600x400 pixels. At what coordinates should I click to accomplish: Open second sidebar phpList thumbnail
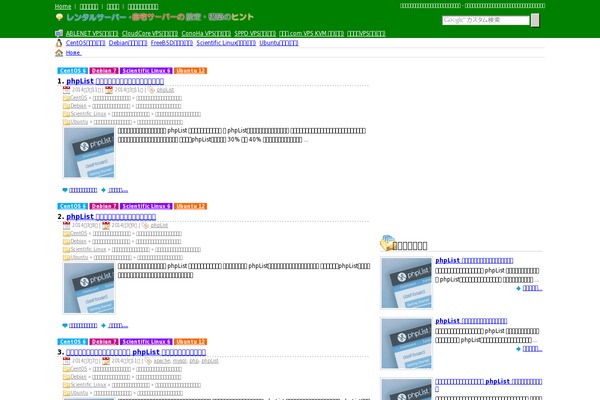coord(406,344)
